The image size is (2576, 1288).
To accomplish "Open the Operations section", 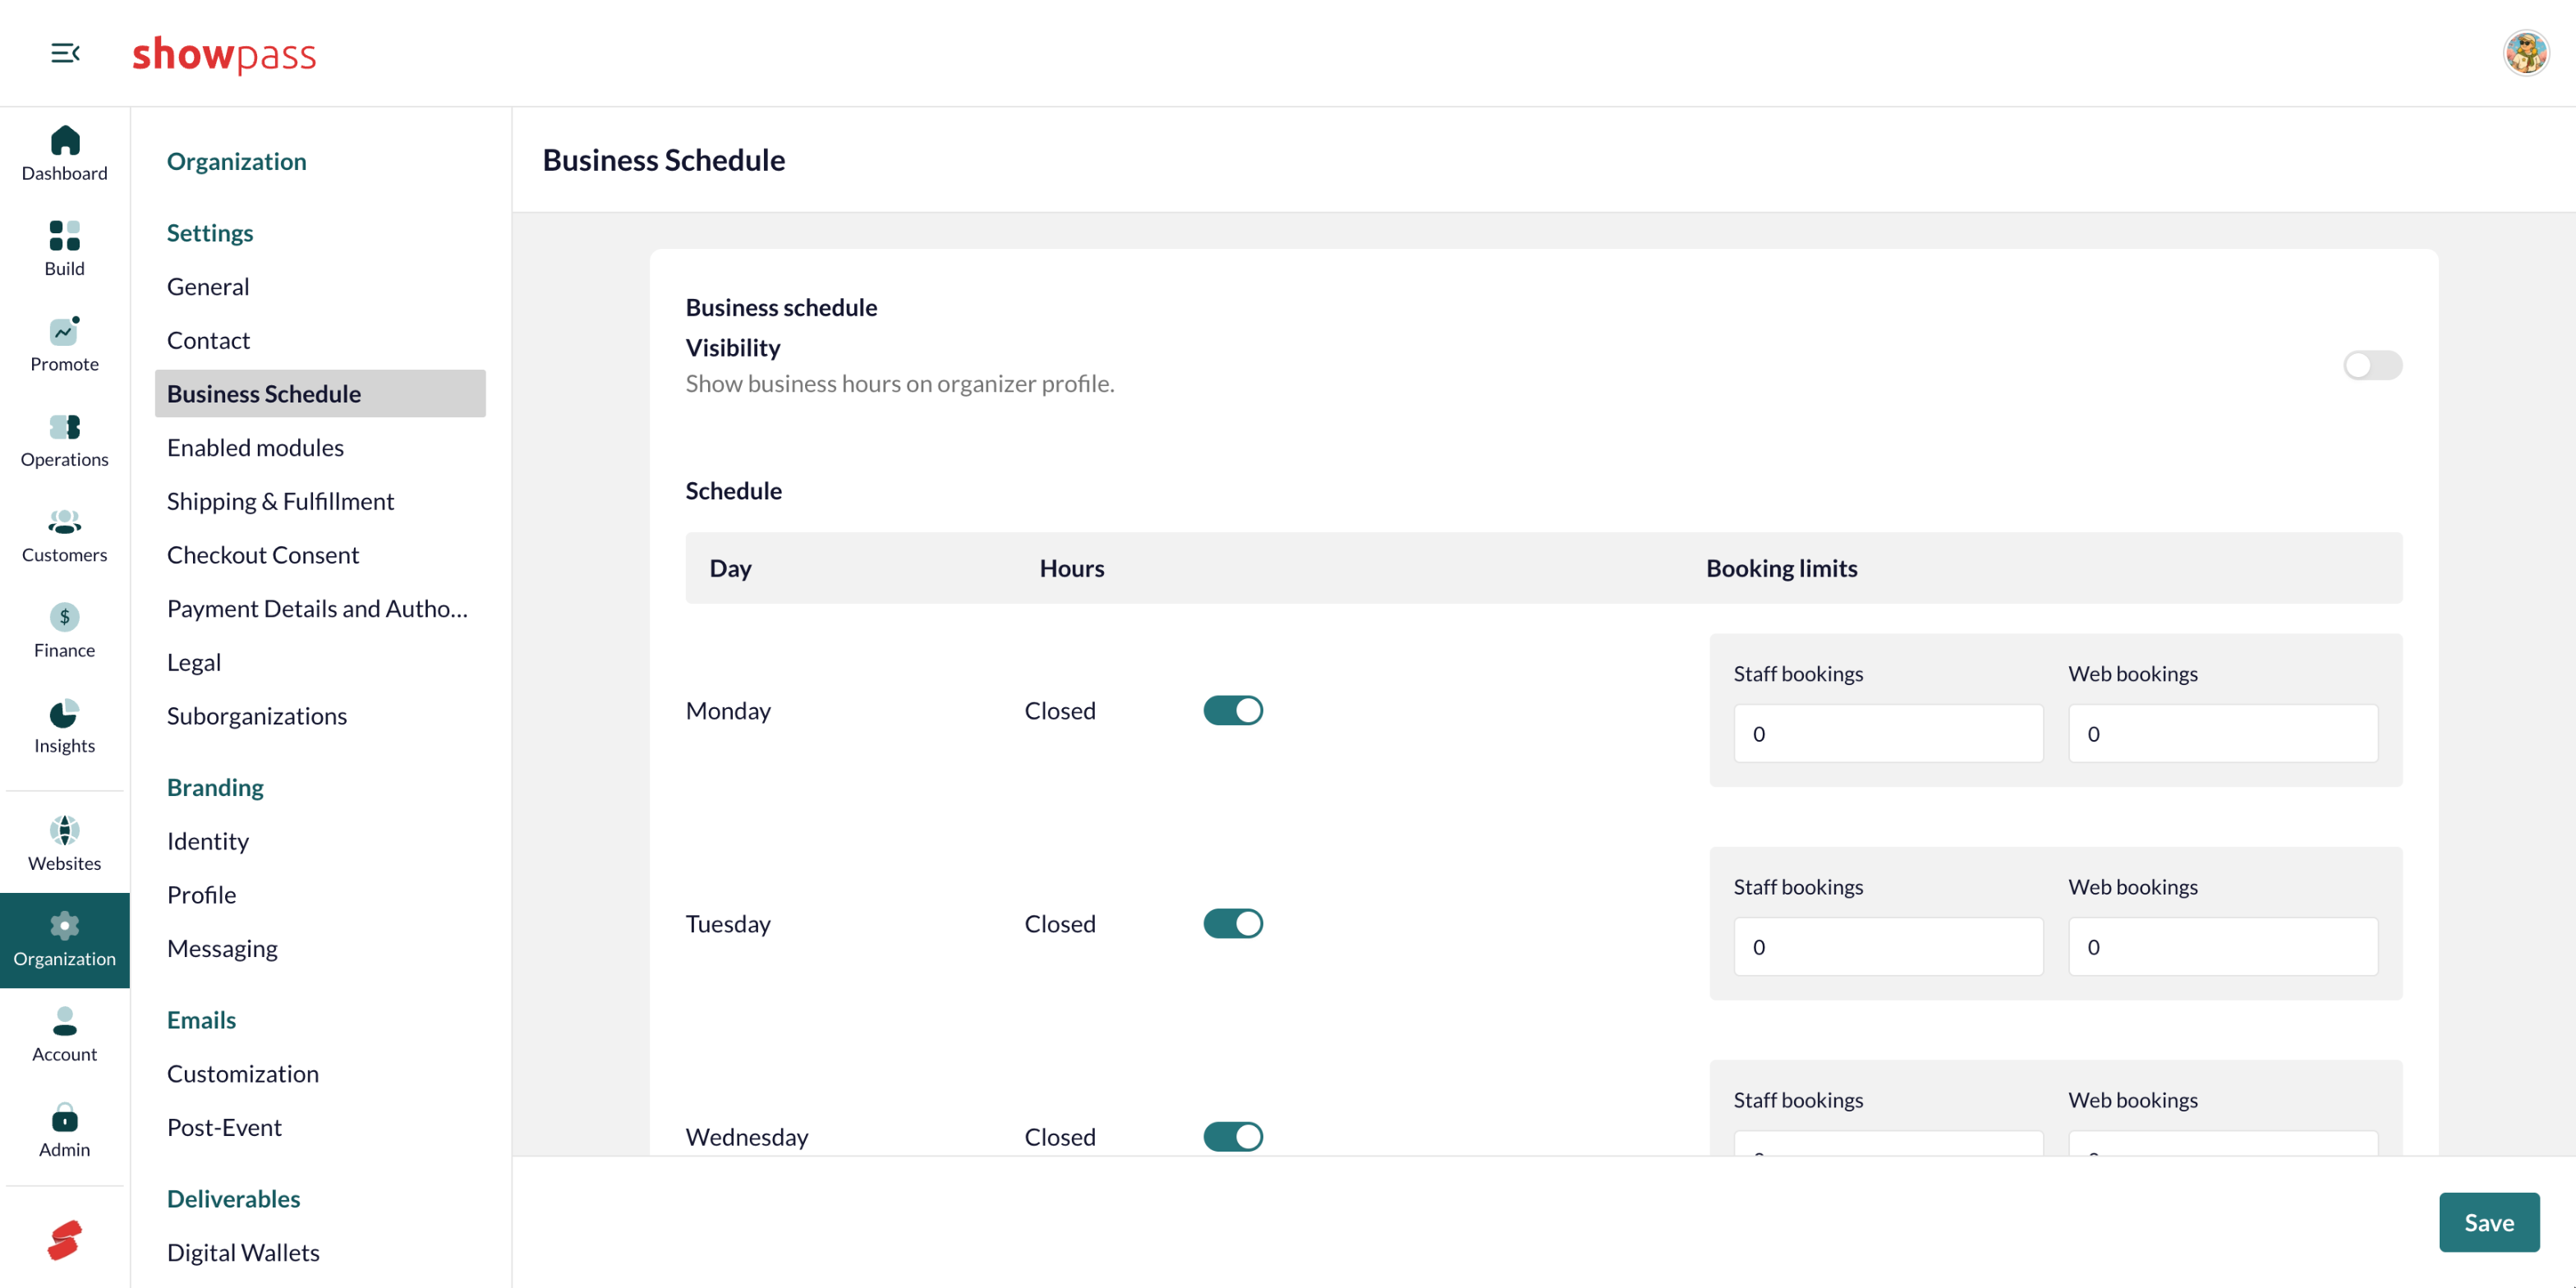I will pos(64,440).
